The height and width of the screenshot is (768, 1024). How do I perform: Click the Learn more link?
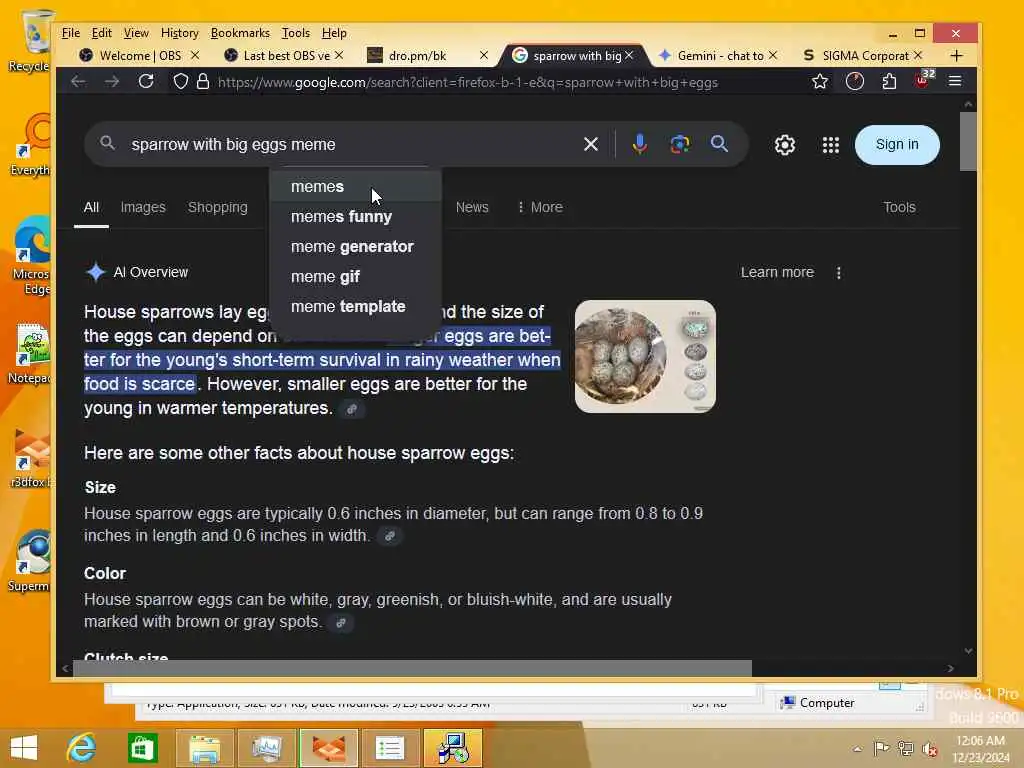(777, 272)
